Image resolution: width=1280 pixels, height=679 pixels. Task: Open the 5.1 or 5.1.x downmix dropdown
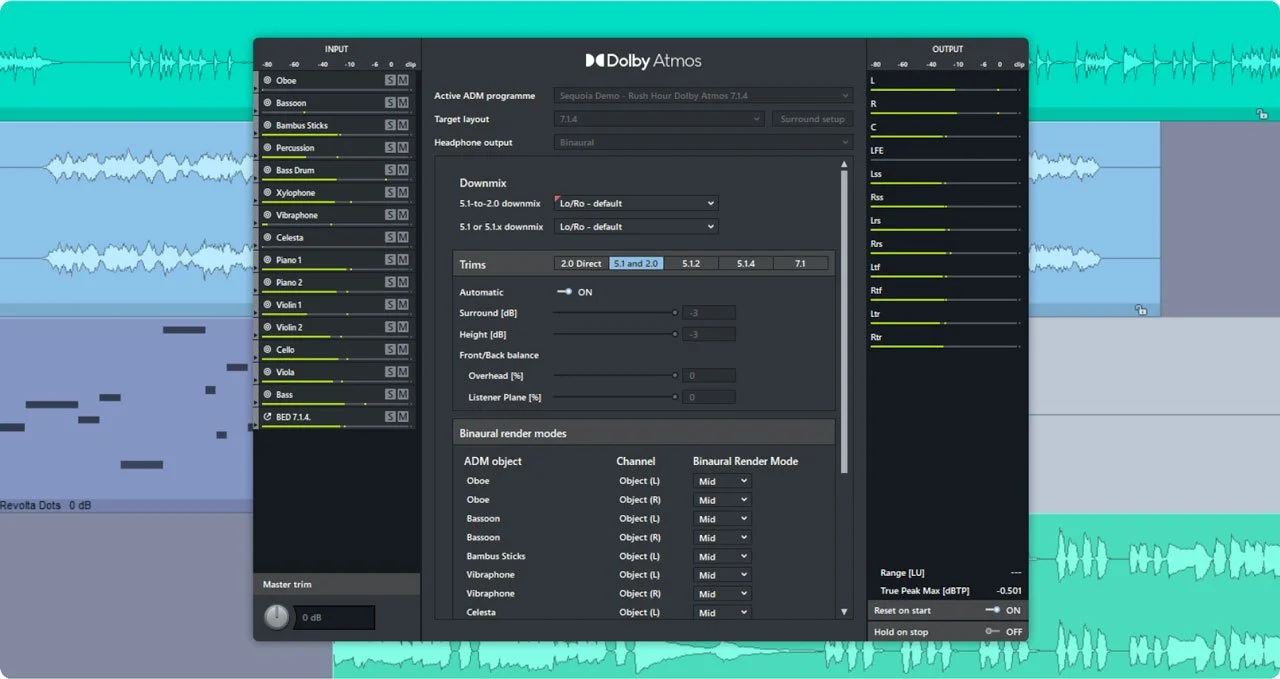pyautogui.click(x=636, y=226)
